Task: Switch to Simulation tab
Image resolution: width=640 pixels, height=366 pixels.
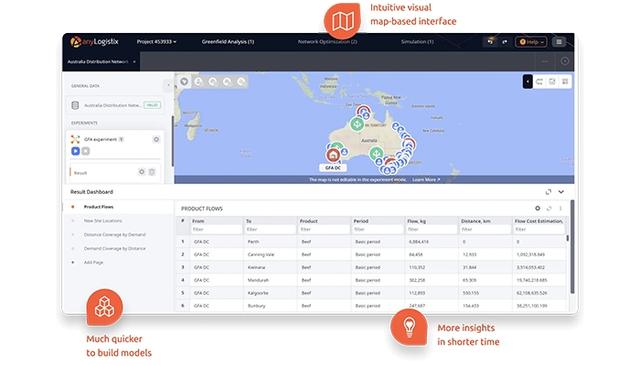Action: pyautogui.click(x=417, y=42)
